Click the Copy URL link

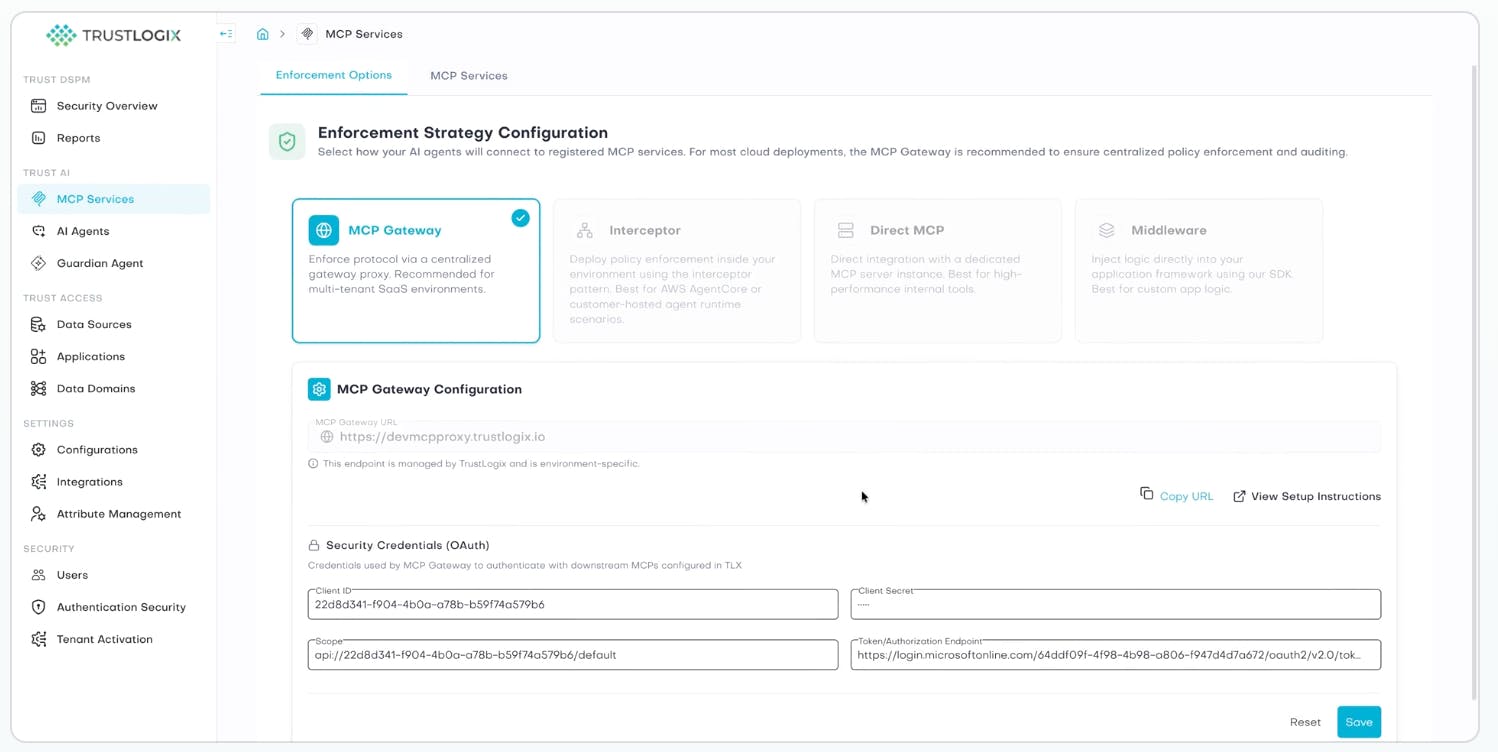pyautogui.click(x=1186, y=496)
